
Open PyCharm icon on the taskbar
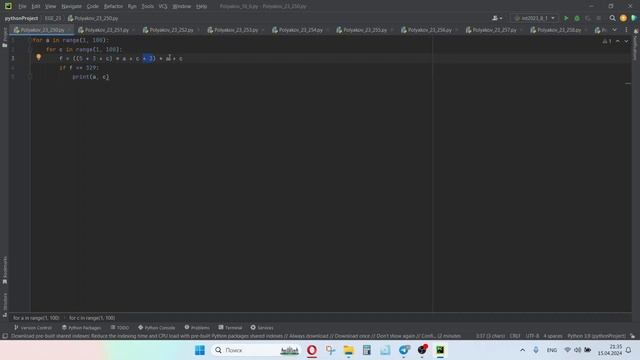tap(440, 350)
